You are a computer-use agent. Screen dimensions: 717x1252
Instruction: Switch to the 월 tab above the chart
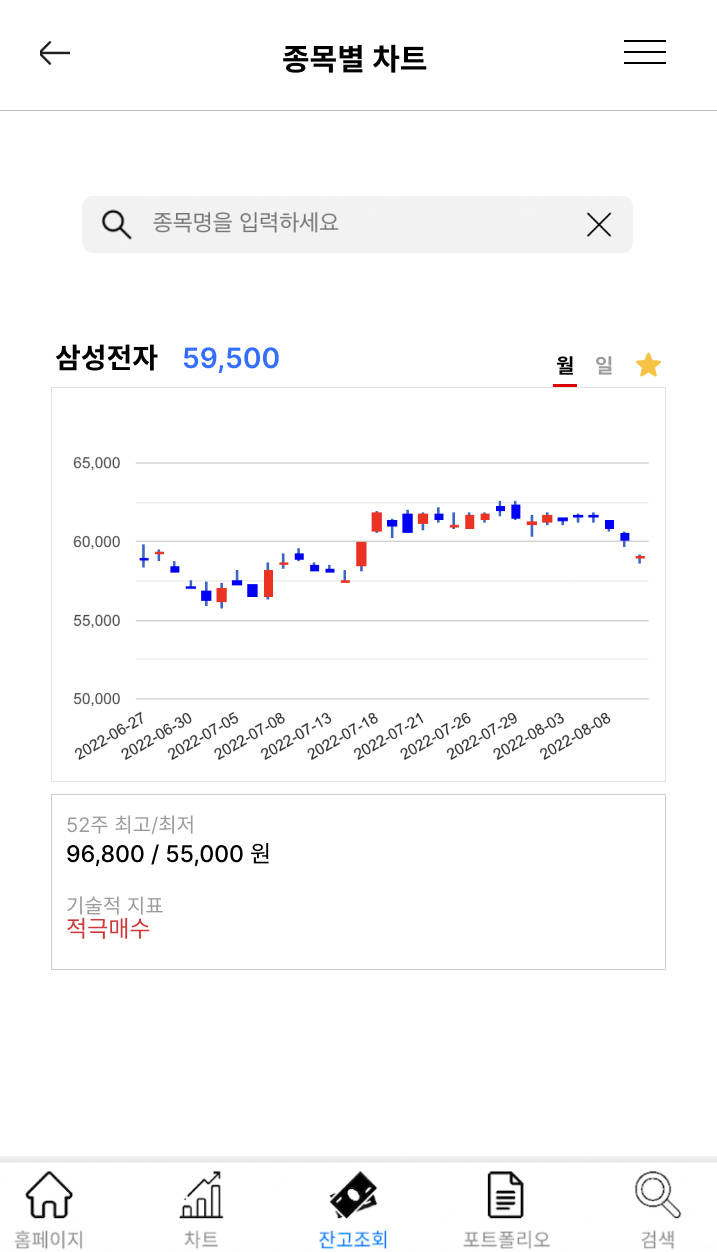[565, 366]
